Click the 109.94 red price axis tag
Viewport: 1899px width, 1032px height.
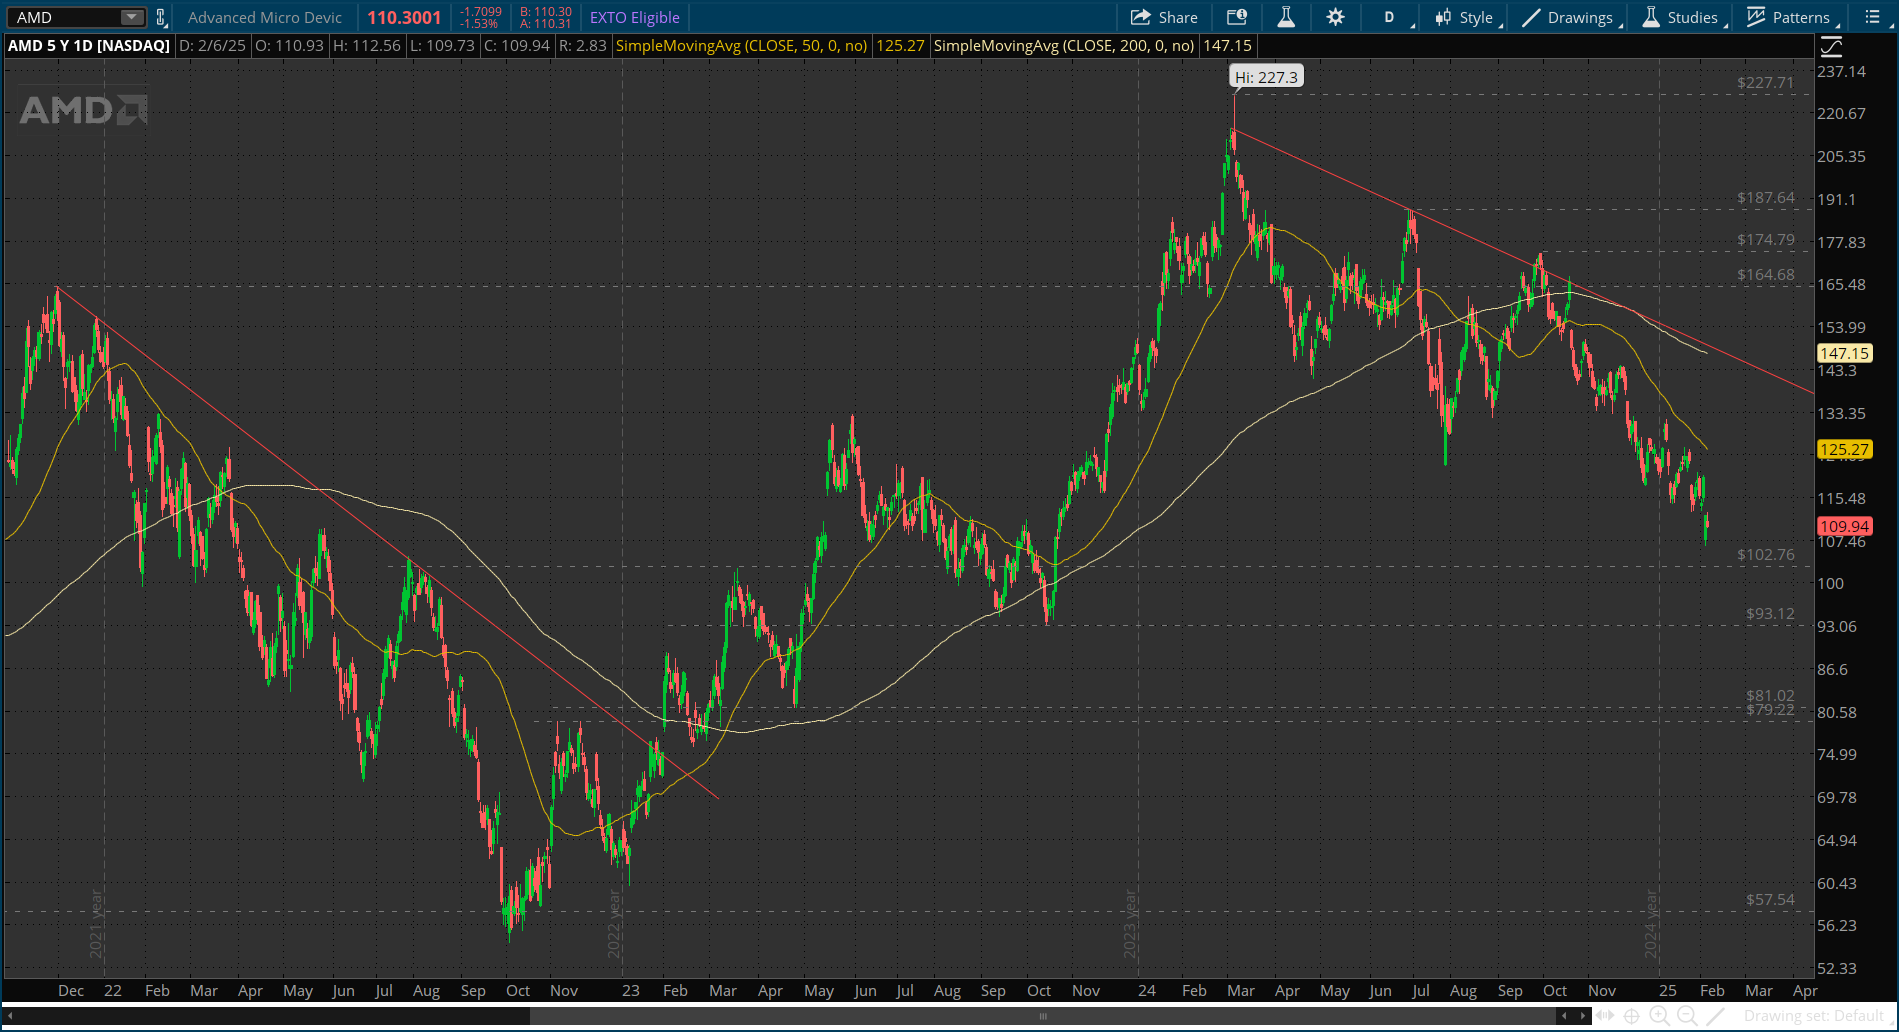[1844, 526]
